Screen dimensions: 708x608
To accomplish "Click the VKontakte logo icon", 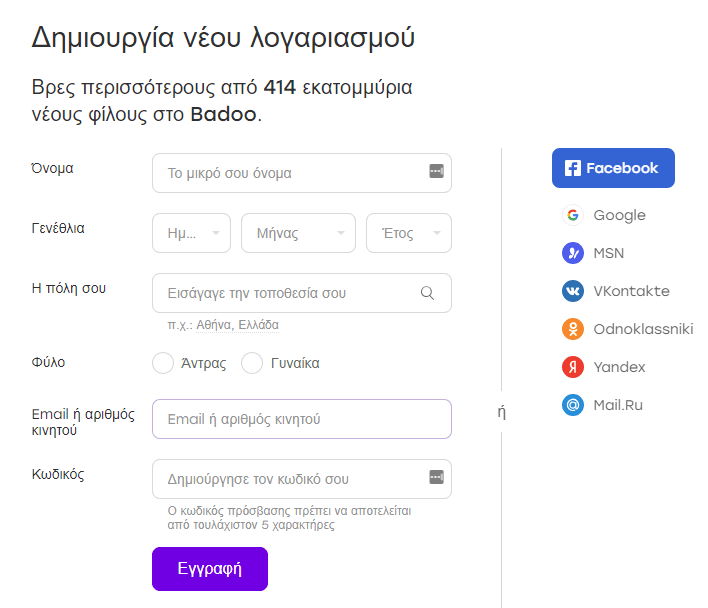I will pyautogui.click(x=572, y=291).
